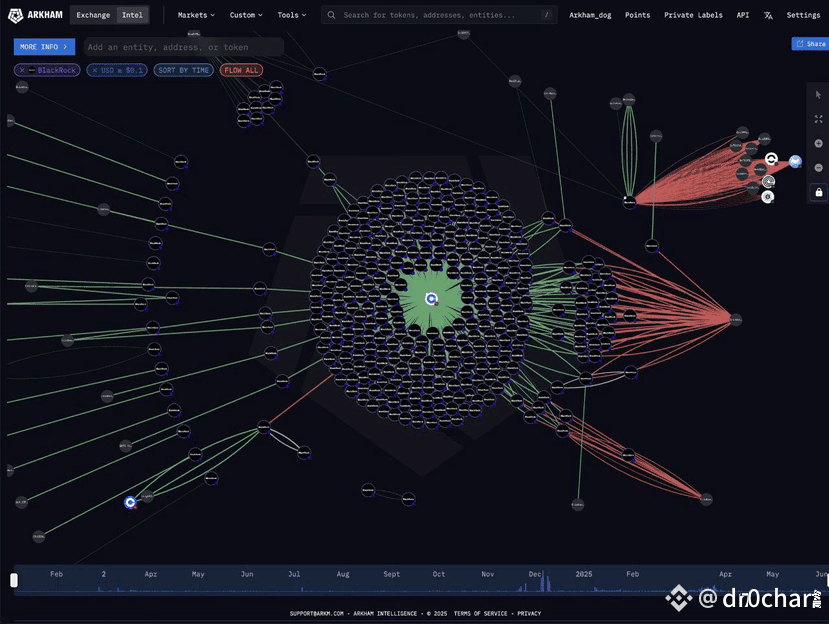Click the MORE INFO button
The image size is (829, 624).
pos(44,47)
